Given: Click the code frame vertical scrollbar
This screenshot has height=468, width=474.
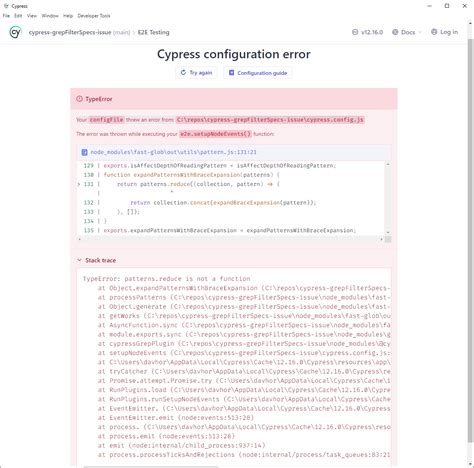Looking at the screenshot, I should click(x=388, y=198).
